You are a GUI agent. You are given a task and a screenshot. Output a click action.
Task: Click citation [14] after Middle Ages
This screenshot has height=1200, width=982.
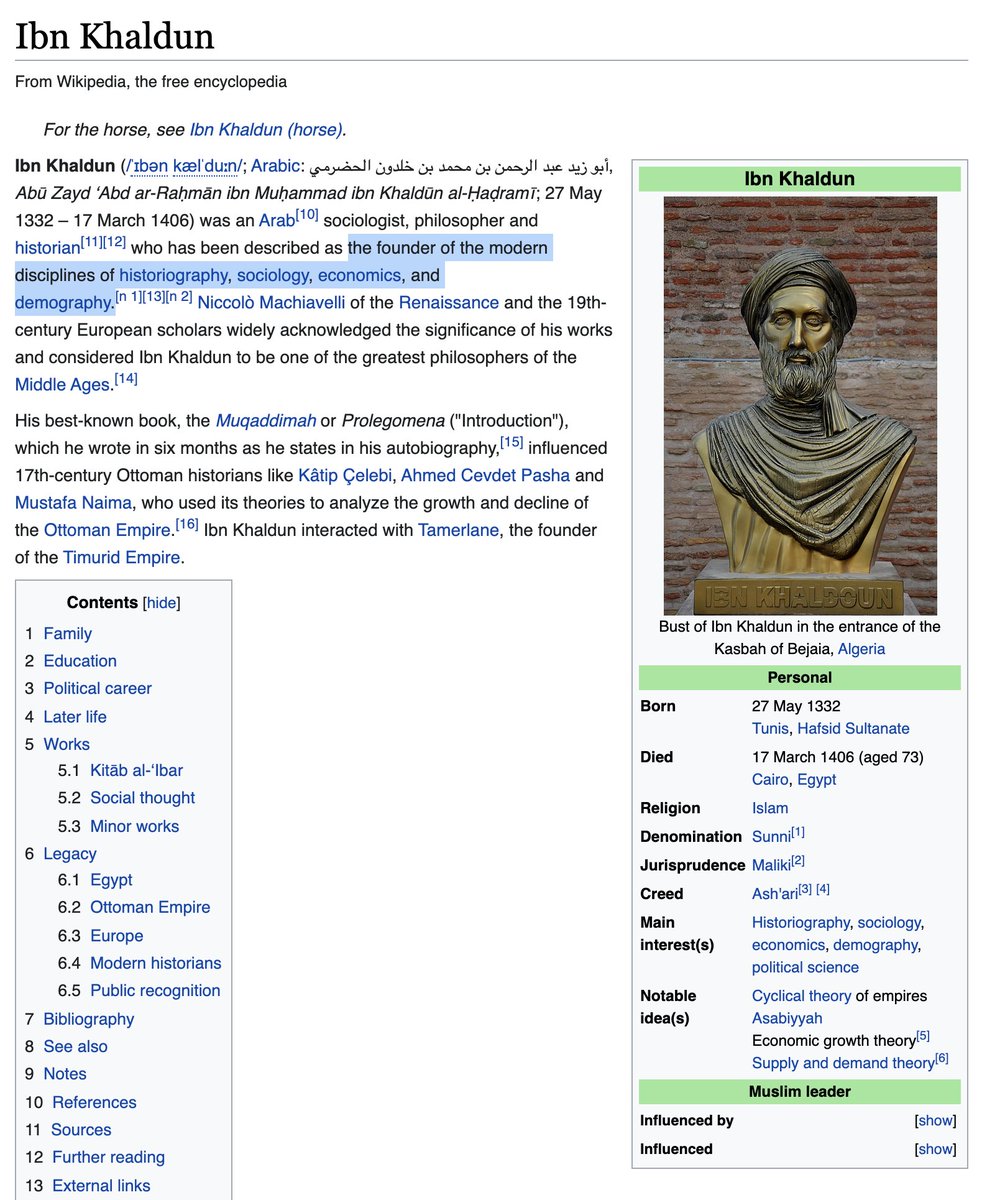[x=126, y=379]
